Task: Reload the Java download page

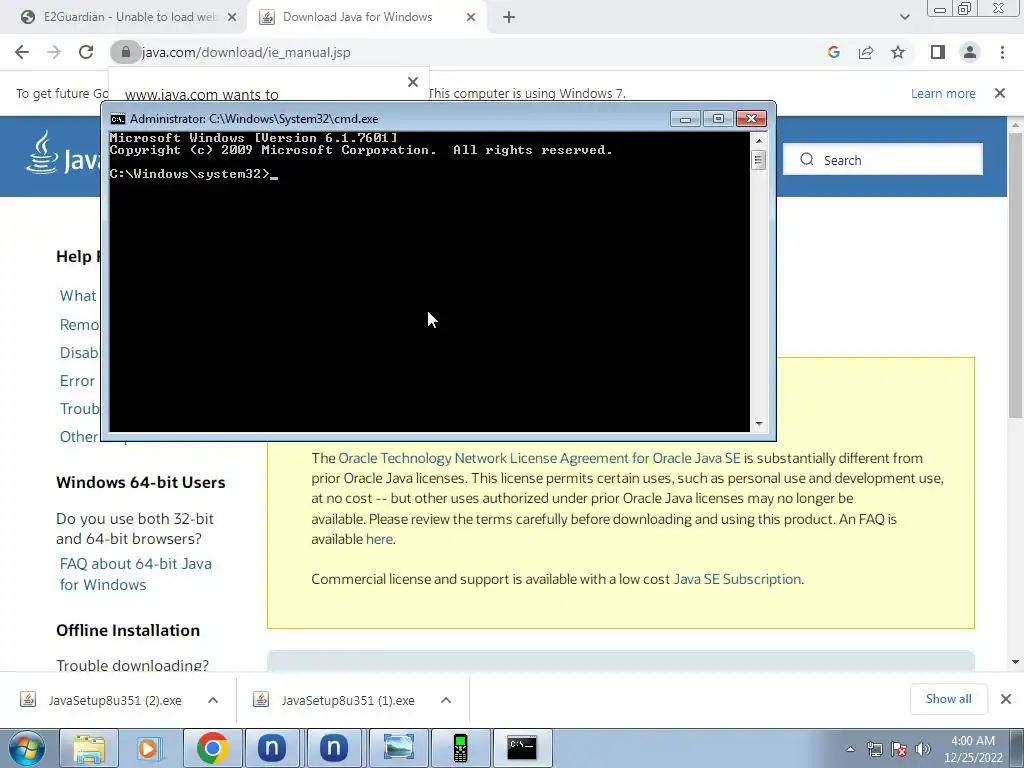Action: (86, 52)
